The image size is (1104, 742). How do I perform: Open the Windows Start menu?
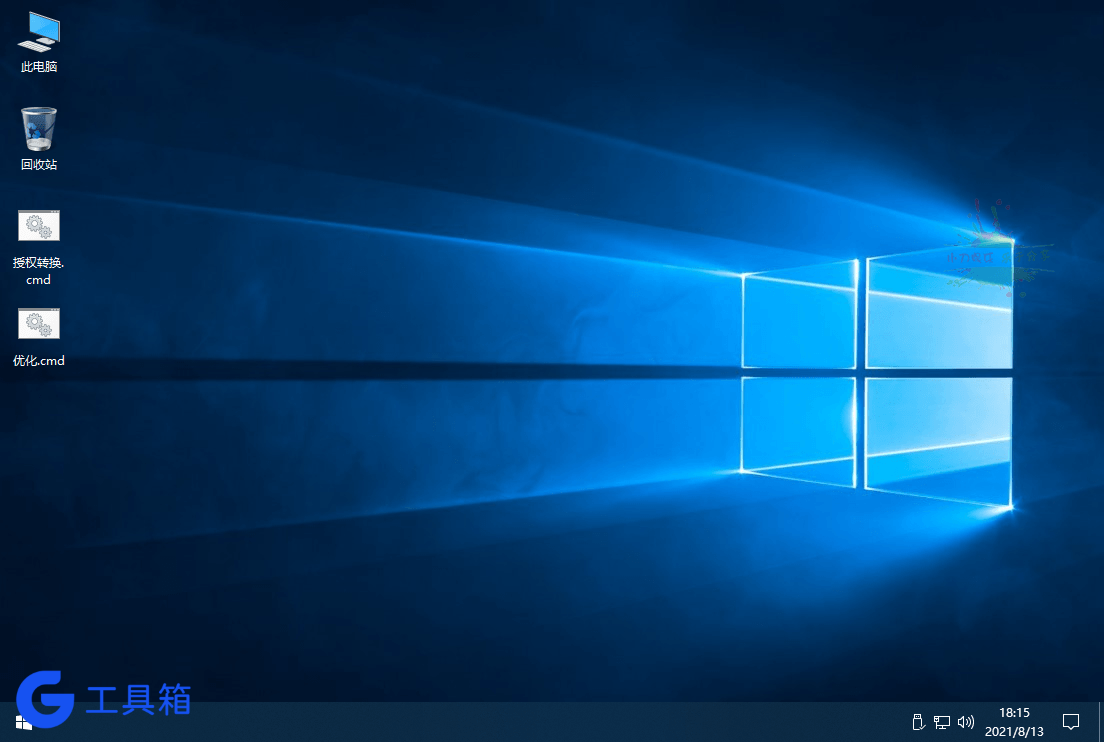click(23, 723)
